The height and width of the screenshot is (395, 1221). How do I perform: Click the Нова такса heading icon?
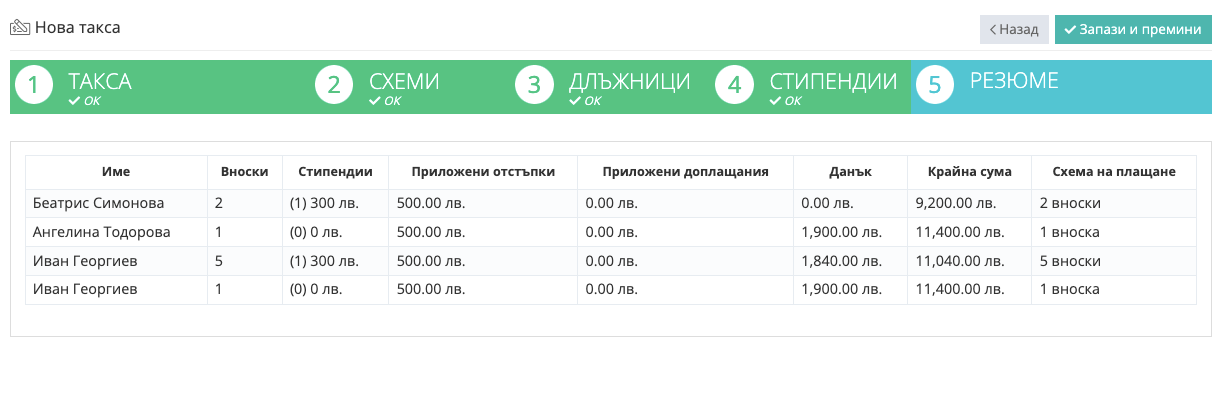click(x=20, y=28)
